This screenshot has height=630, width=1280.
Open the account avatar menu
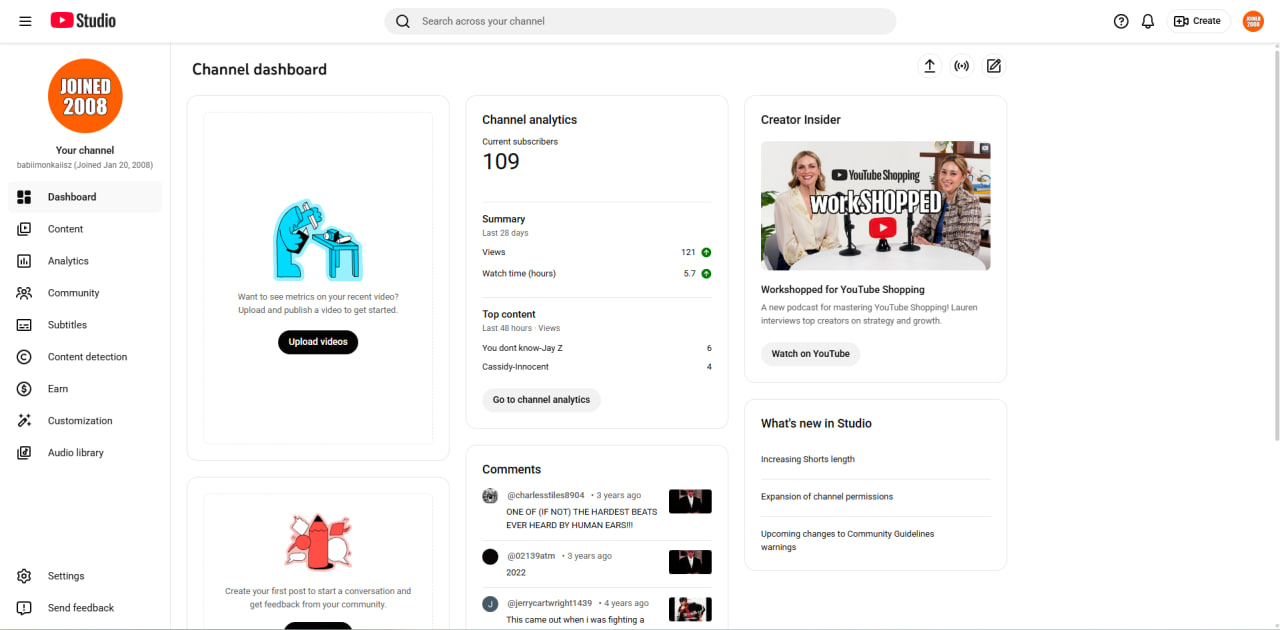(1253, 21)
